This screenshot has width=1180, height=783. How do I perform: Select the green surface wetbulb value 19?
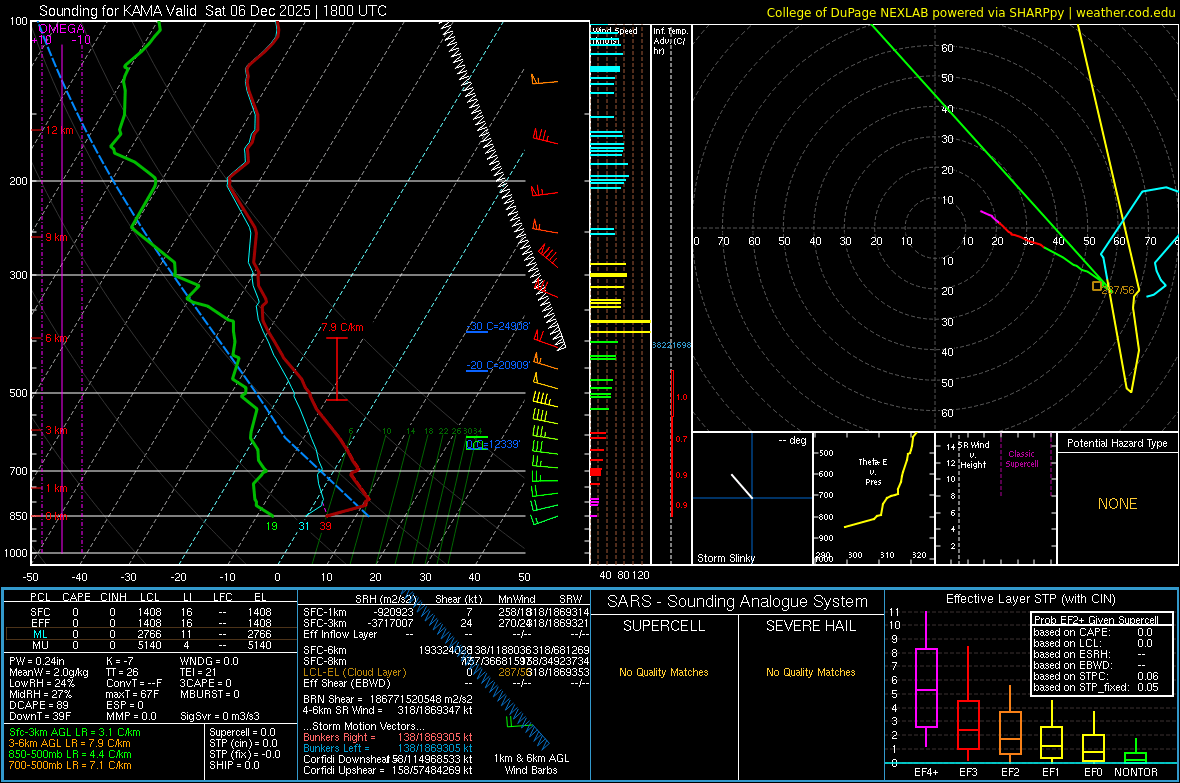pyautogui.click(x=272, y=526)
